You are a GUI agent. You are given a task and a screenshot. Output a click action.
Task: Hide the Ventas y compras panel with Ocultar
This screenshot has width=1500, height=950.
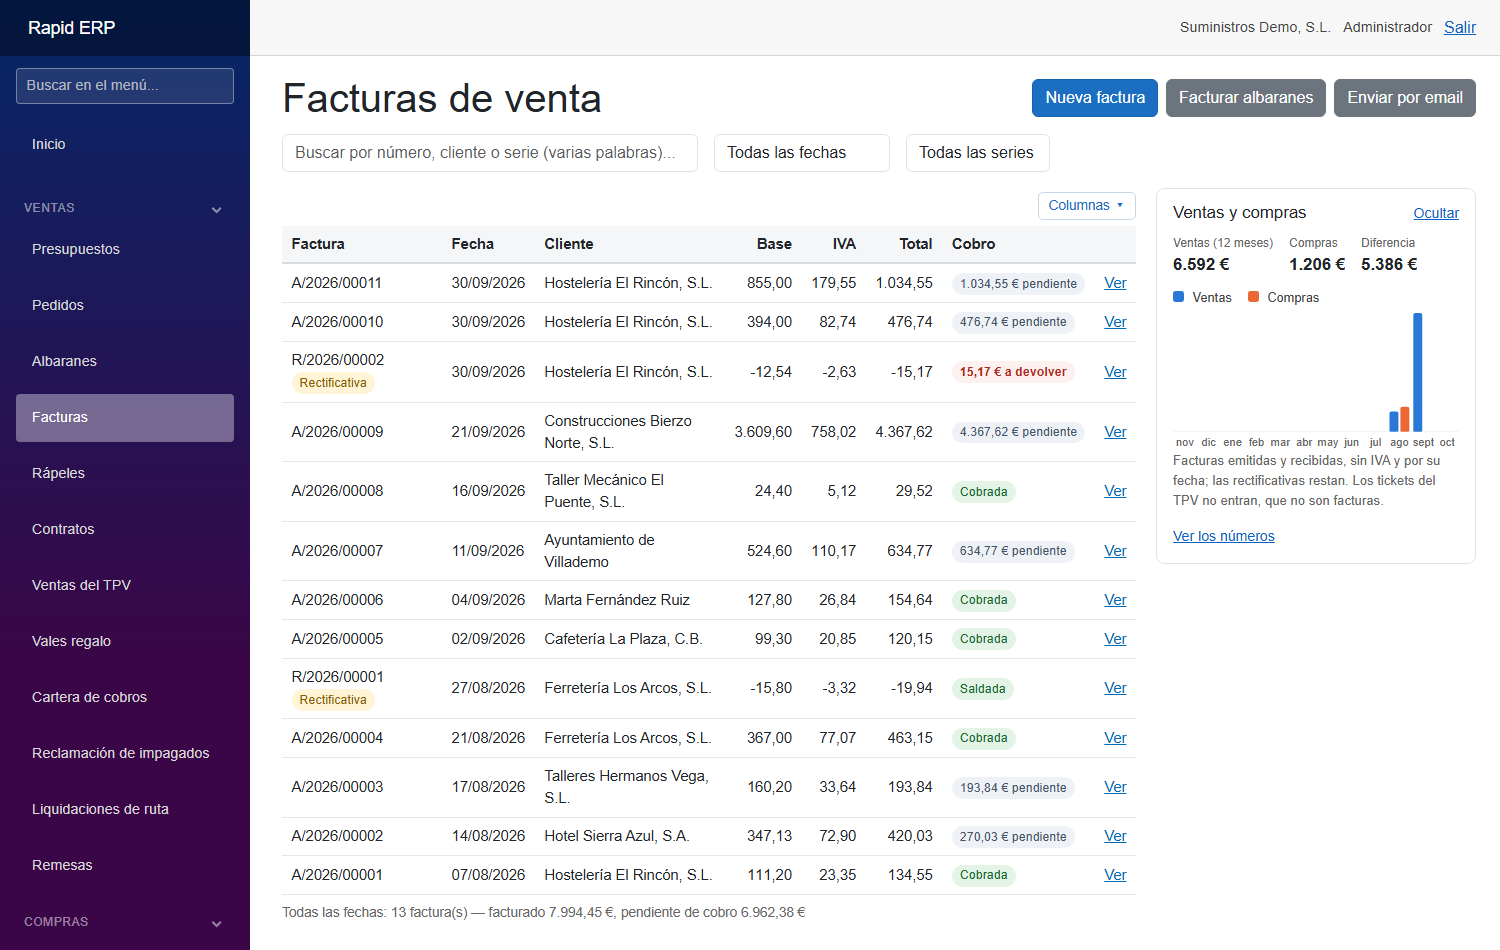pos(1436,213)
